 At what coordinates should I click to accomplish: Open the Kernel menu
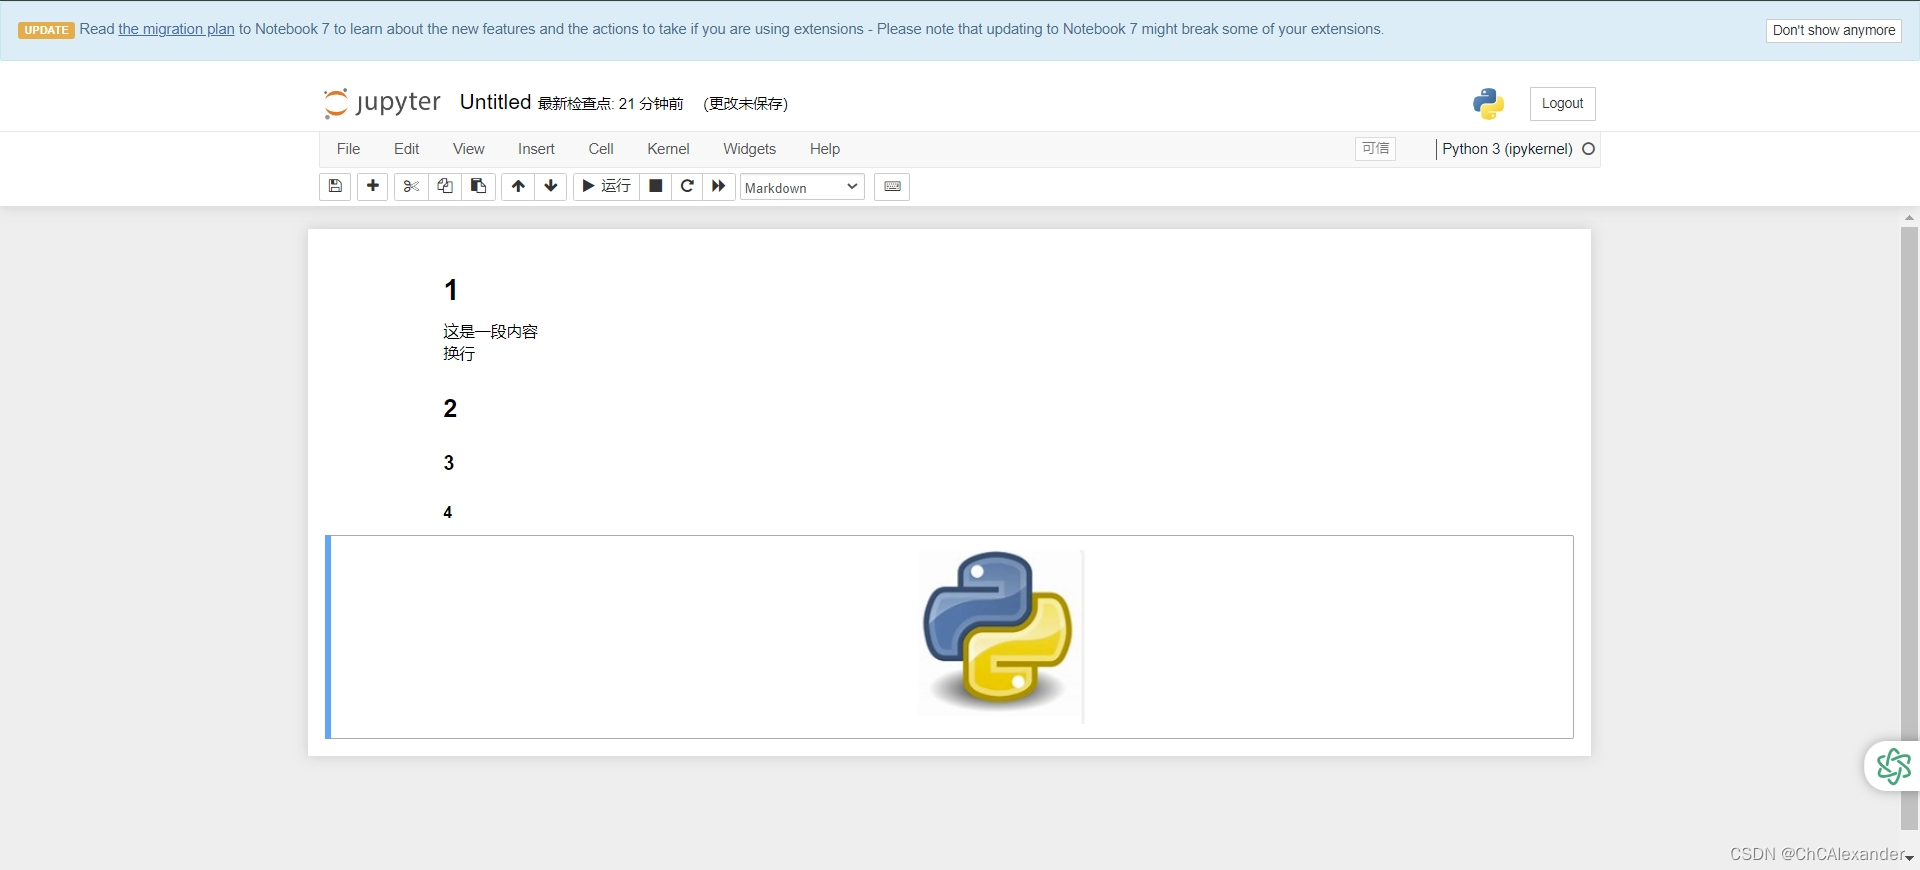click(668, 149)
